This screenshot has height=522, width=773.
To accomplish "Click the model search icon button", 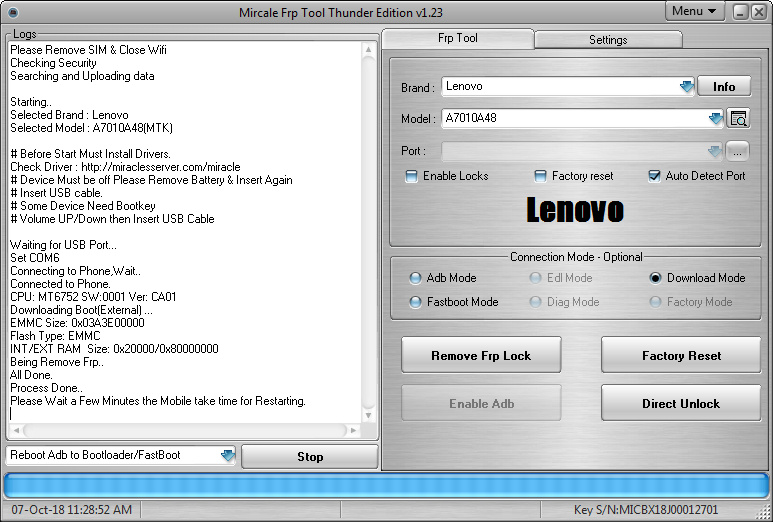I will click(738, 119).
